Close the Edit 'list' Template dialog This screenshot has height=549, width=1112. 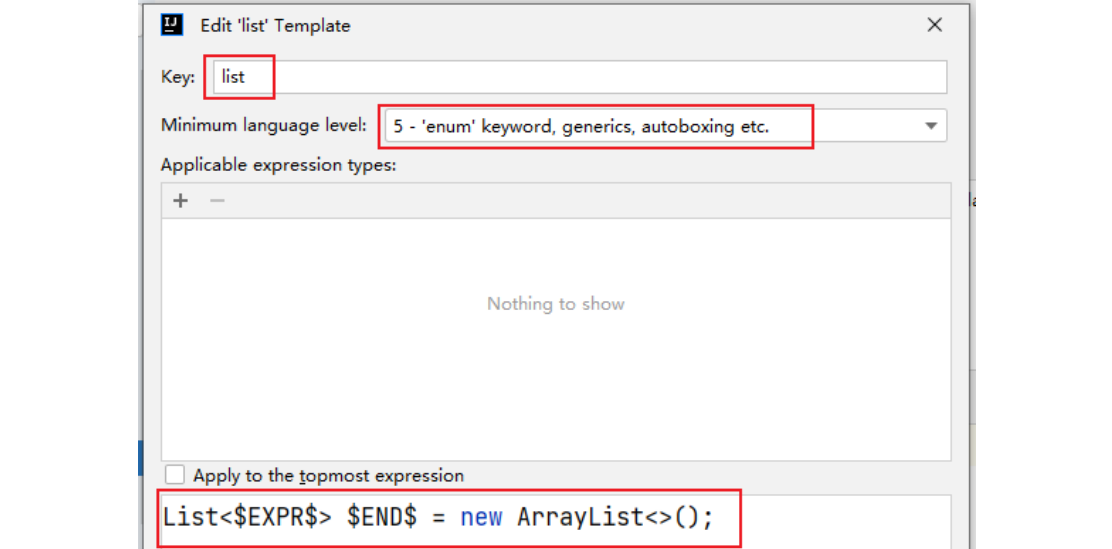point(934,25)
